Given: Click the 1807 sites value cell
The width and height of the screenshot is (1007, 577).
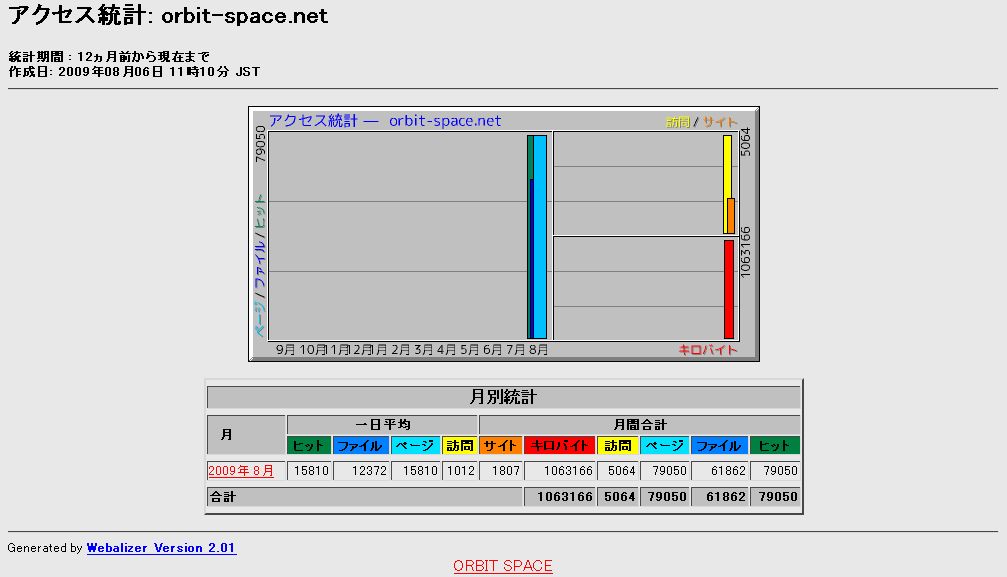Looking at the screenshot, I should (x=500, y=471).
